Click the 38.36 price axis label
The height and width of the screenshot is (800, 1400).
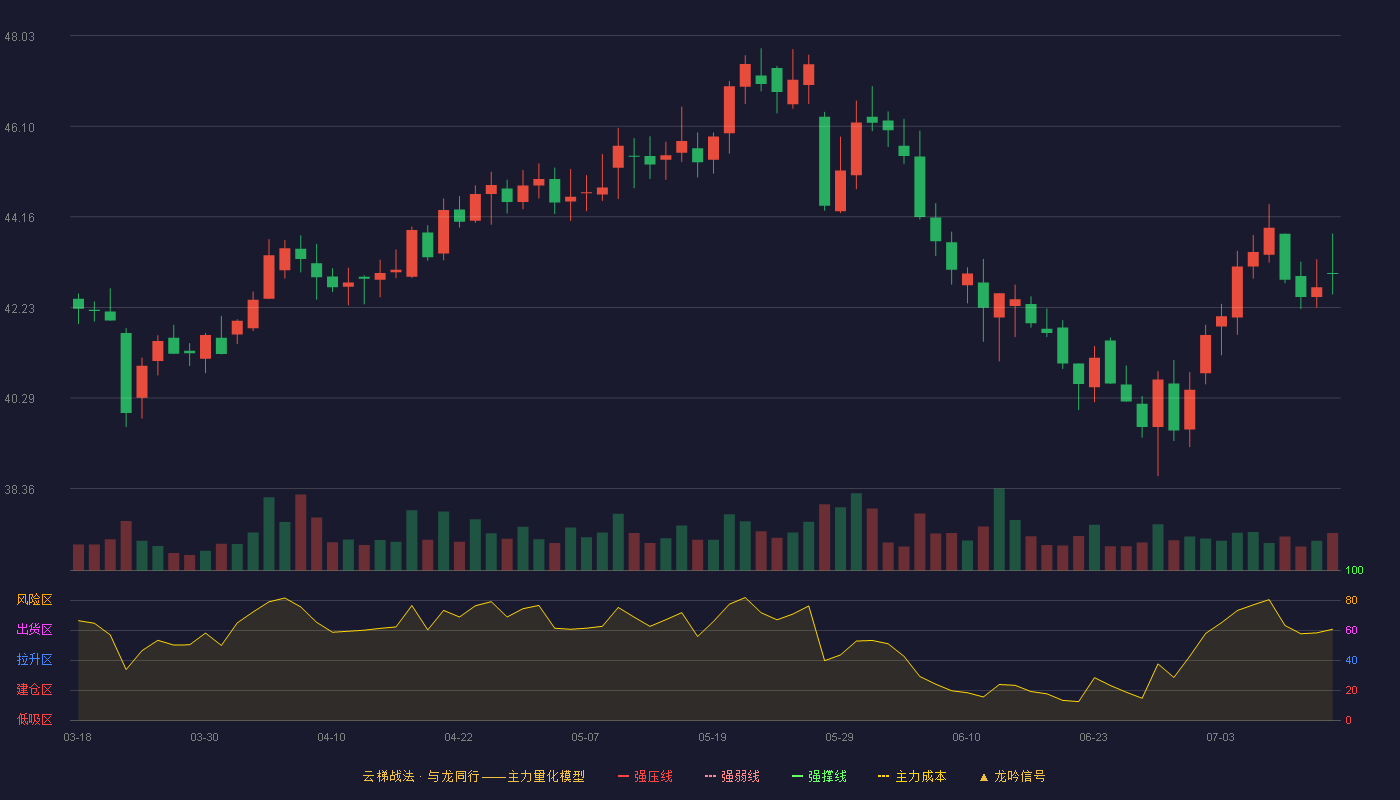[19, 489]
